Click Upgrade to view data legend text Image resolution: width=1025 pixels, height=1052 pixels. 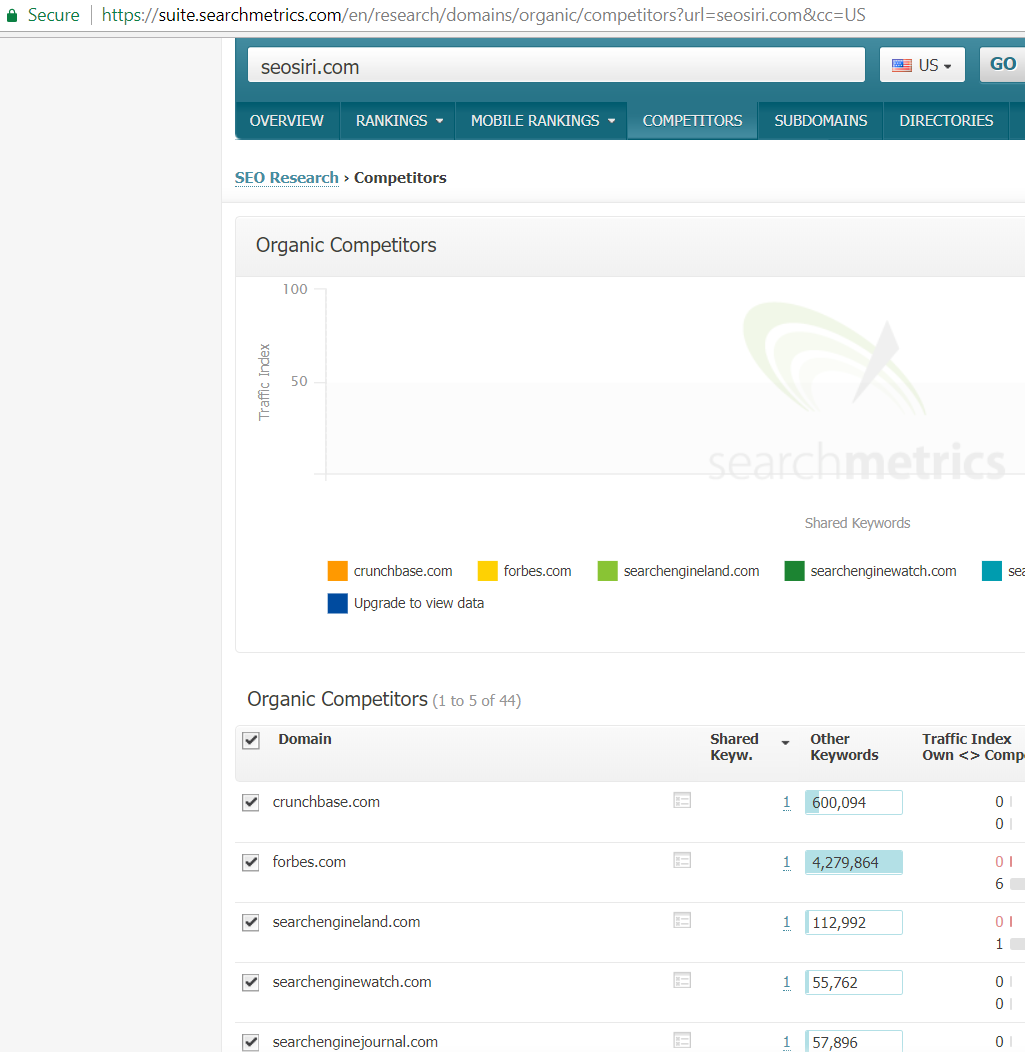pos(419,603)
